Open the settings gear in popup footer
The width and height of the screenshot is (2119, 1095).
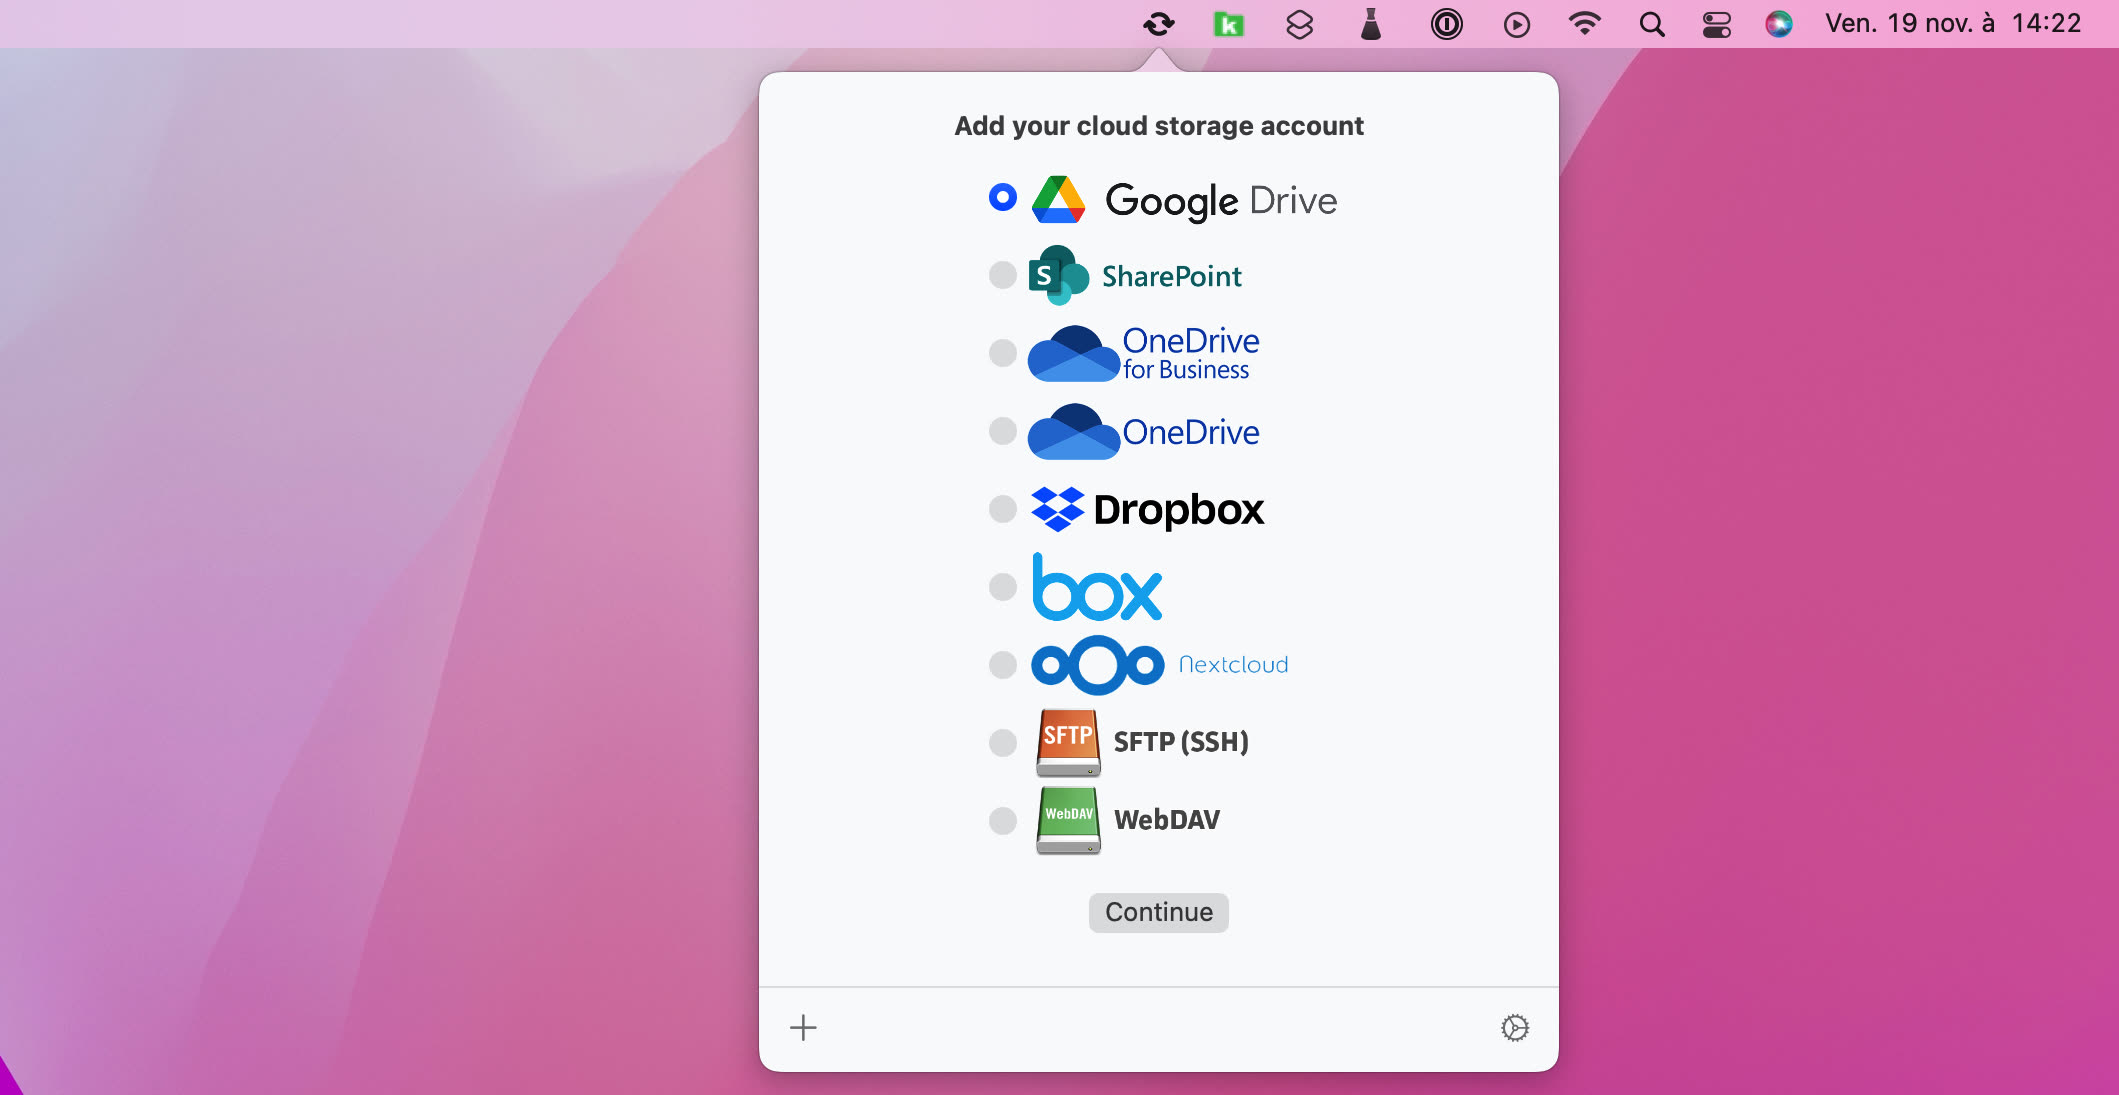click(x=1515, y=1028)
